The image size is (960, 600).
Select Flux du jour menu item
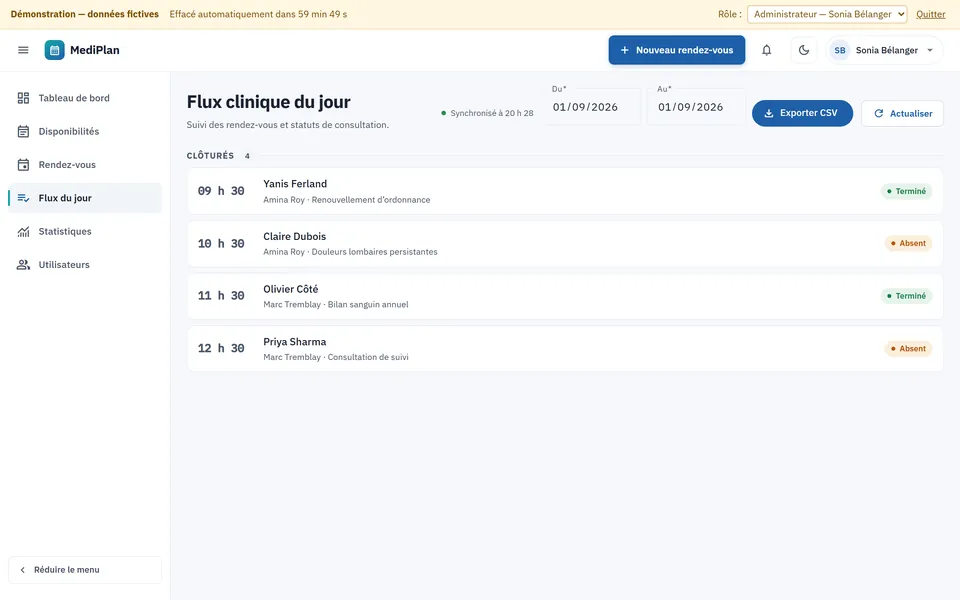click(x=85, y=198)
